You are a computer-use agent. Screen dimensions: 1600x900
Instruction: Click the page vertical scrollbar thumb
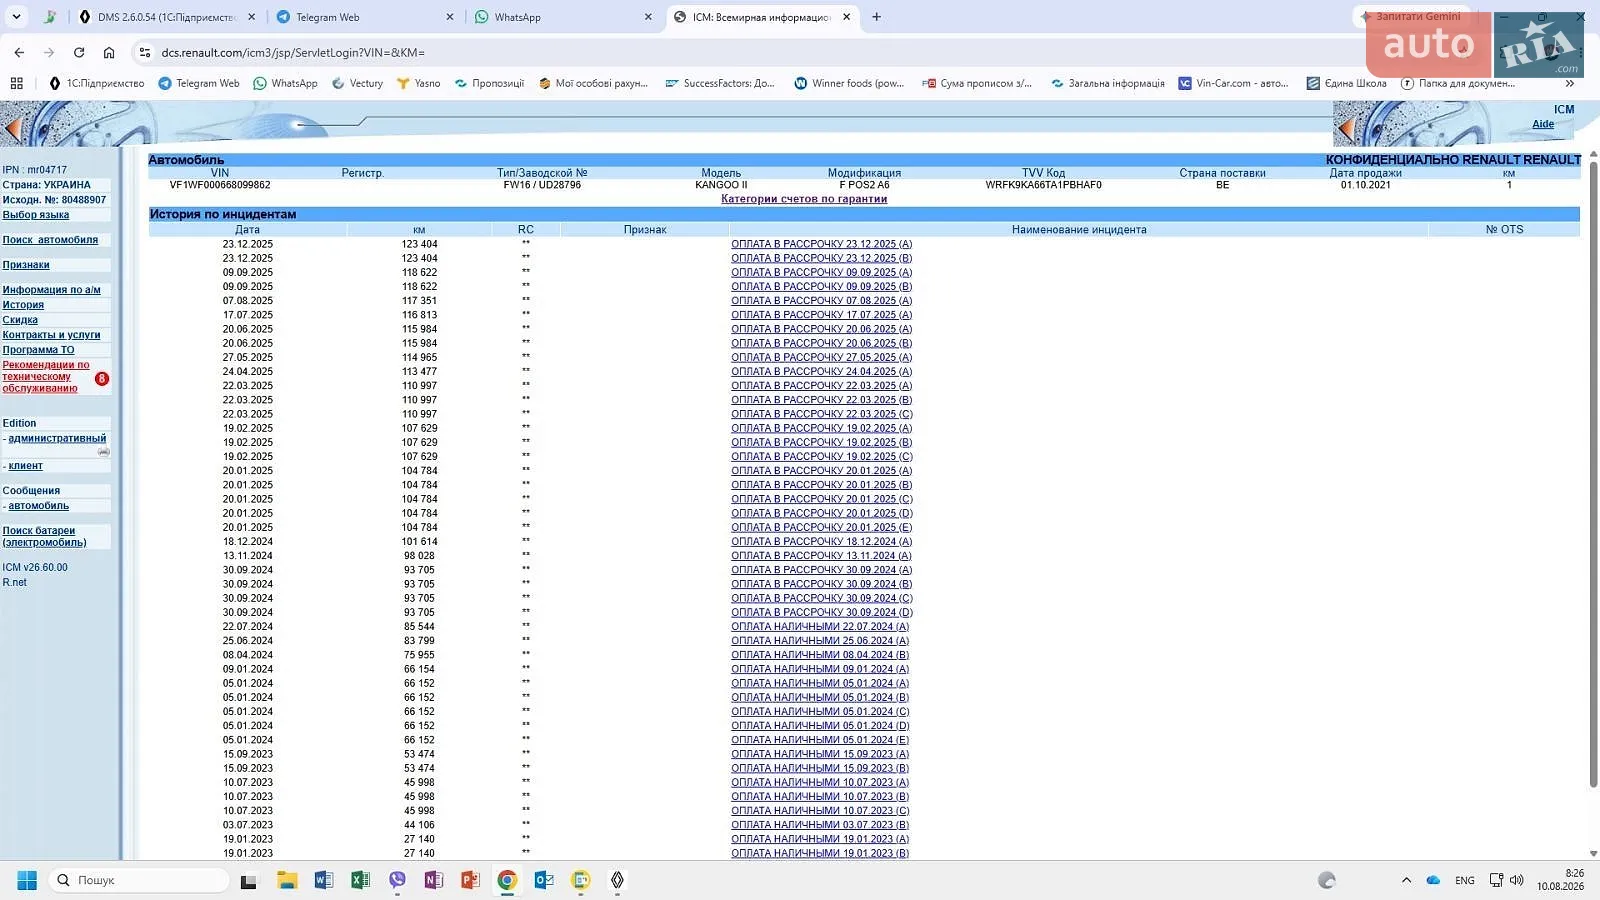tap(1593, 473)
